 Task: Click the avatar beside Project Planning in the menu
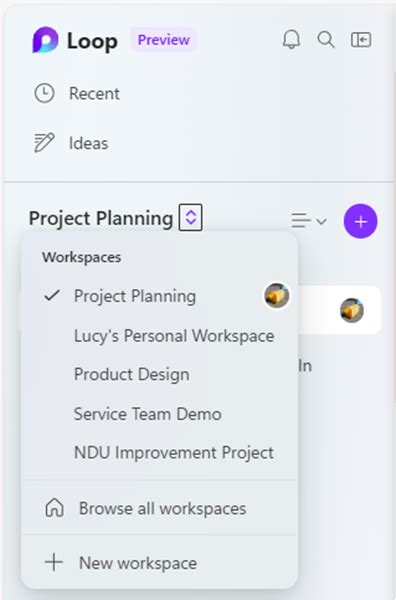coord(277,295)
